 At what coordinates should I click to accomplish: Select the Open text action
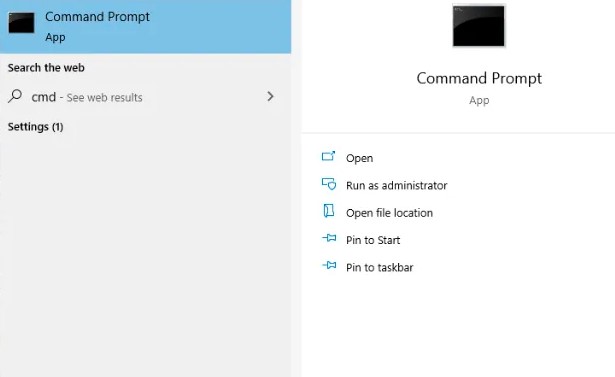coord(359,158)
